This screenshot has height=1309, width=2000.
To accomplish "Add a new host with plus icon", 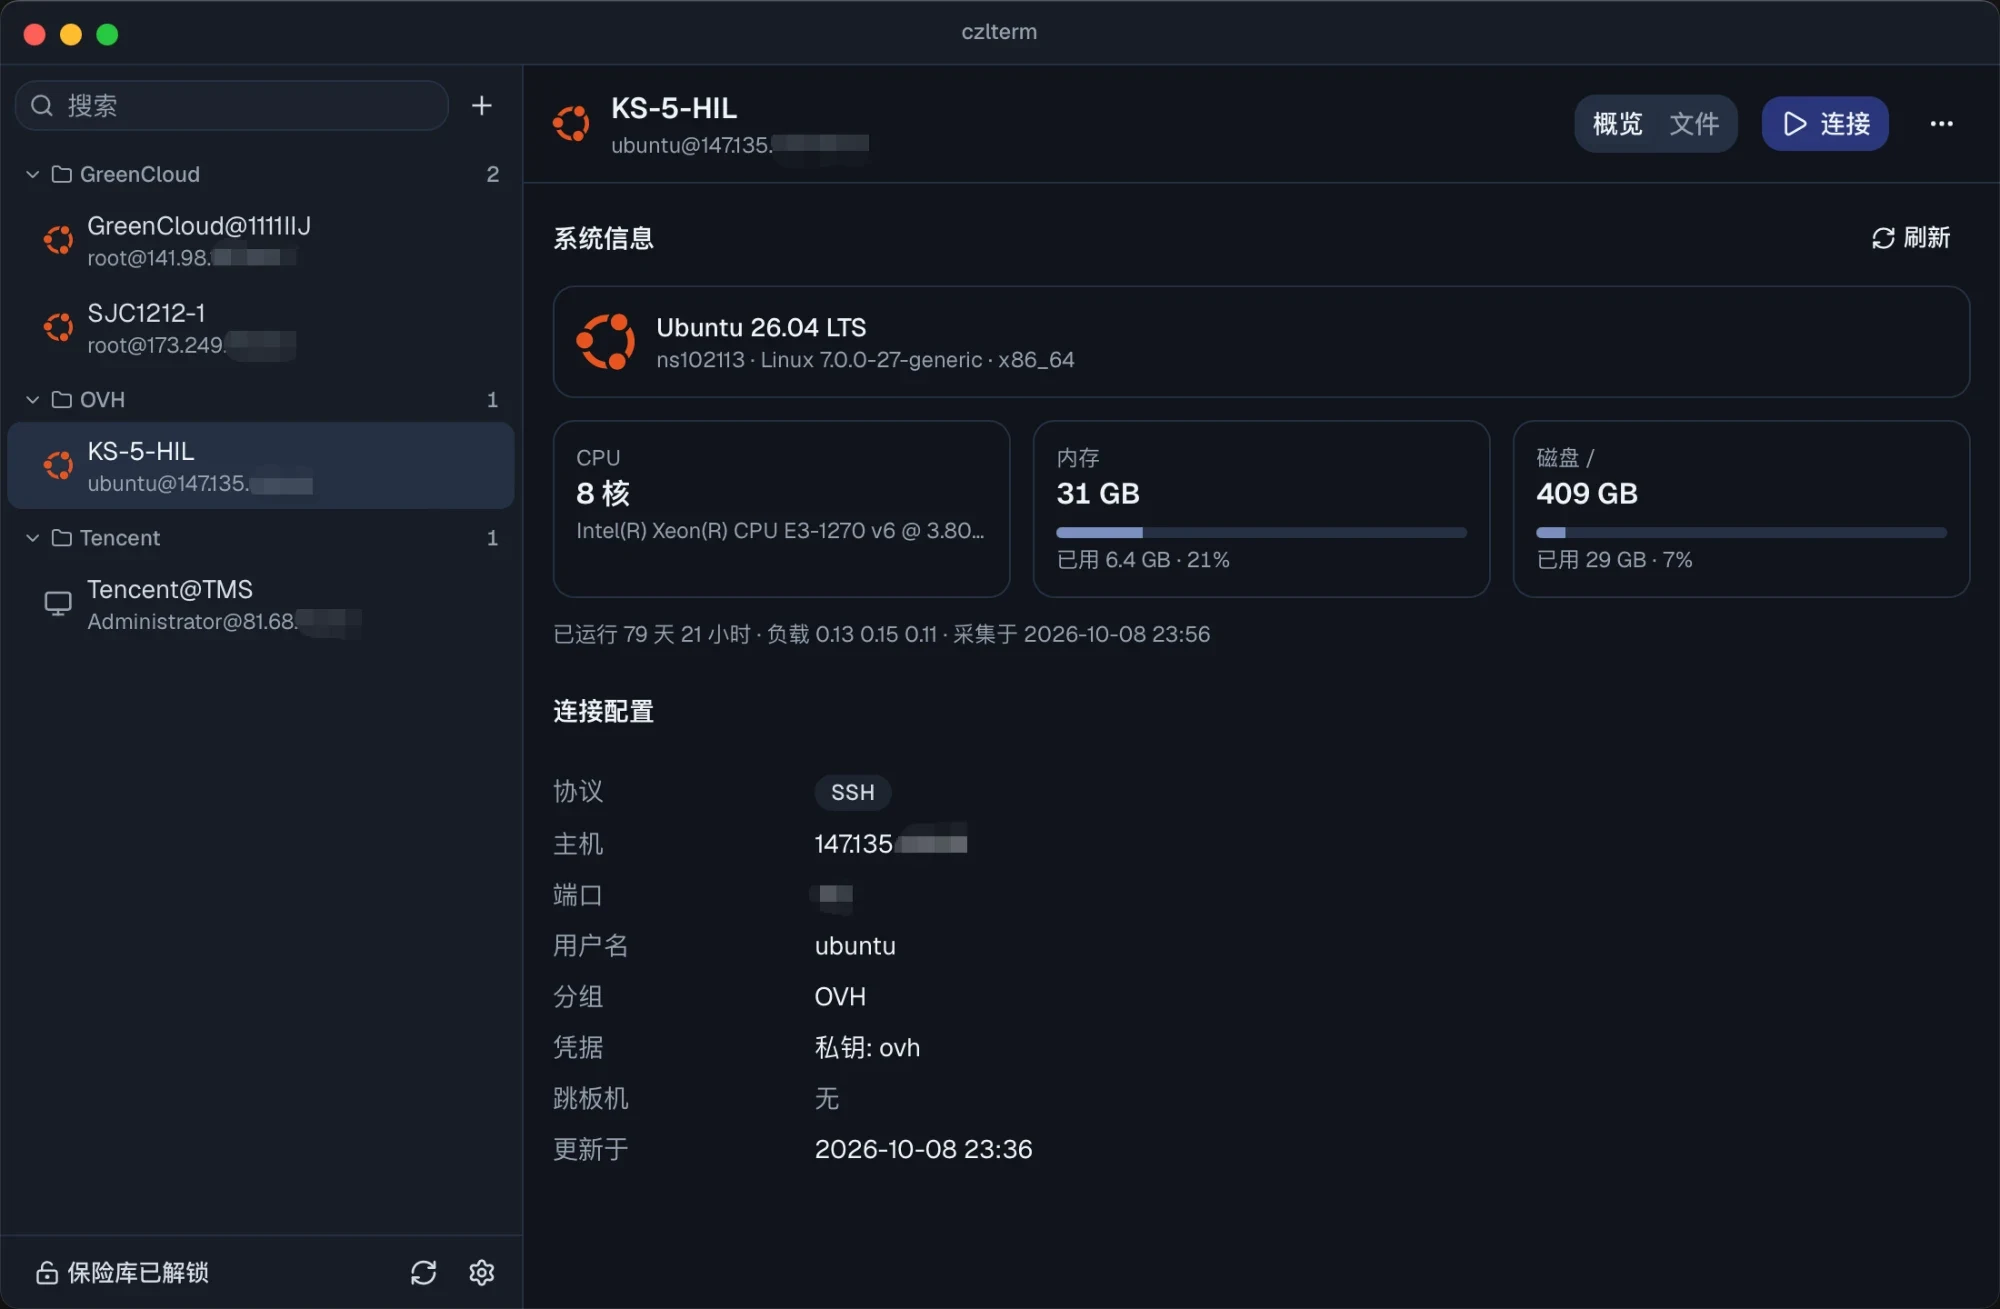I will (x=481, y=106).
